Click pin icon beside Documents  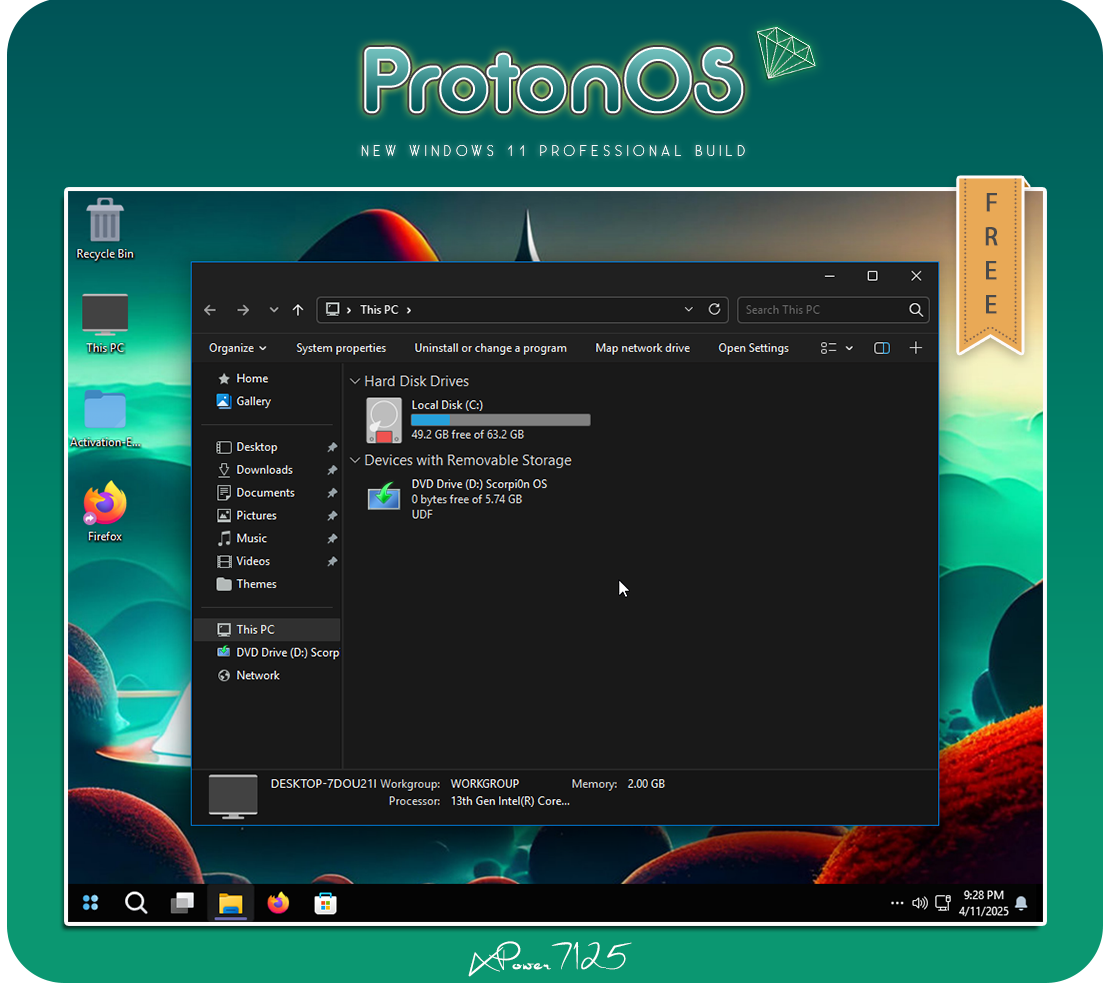(331, 493)
